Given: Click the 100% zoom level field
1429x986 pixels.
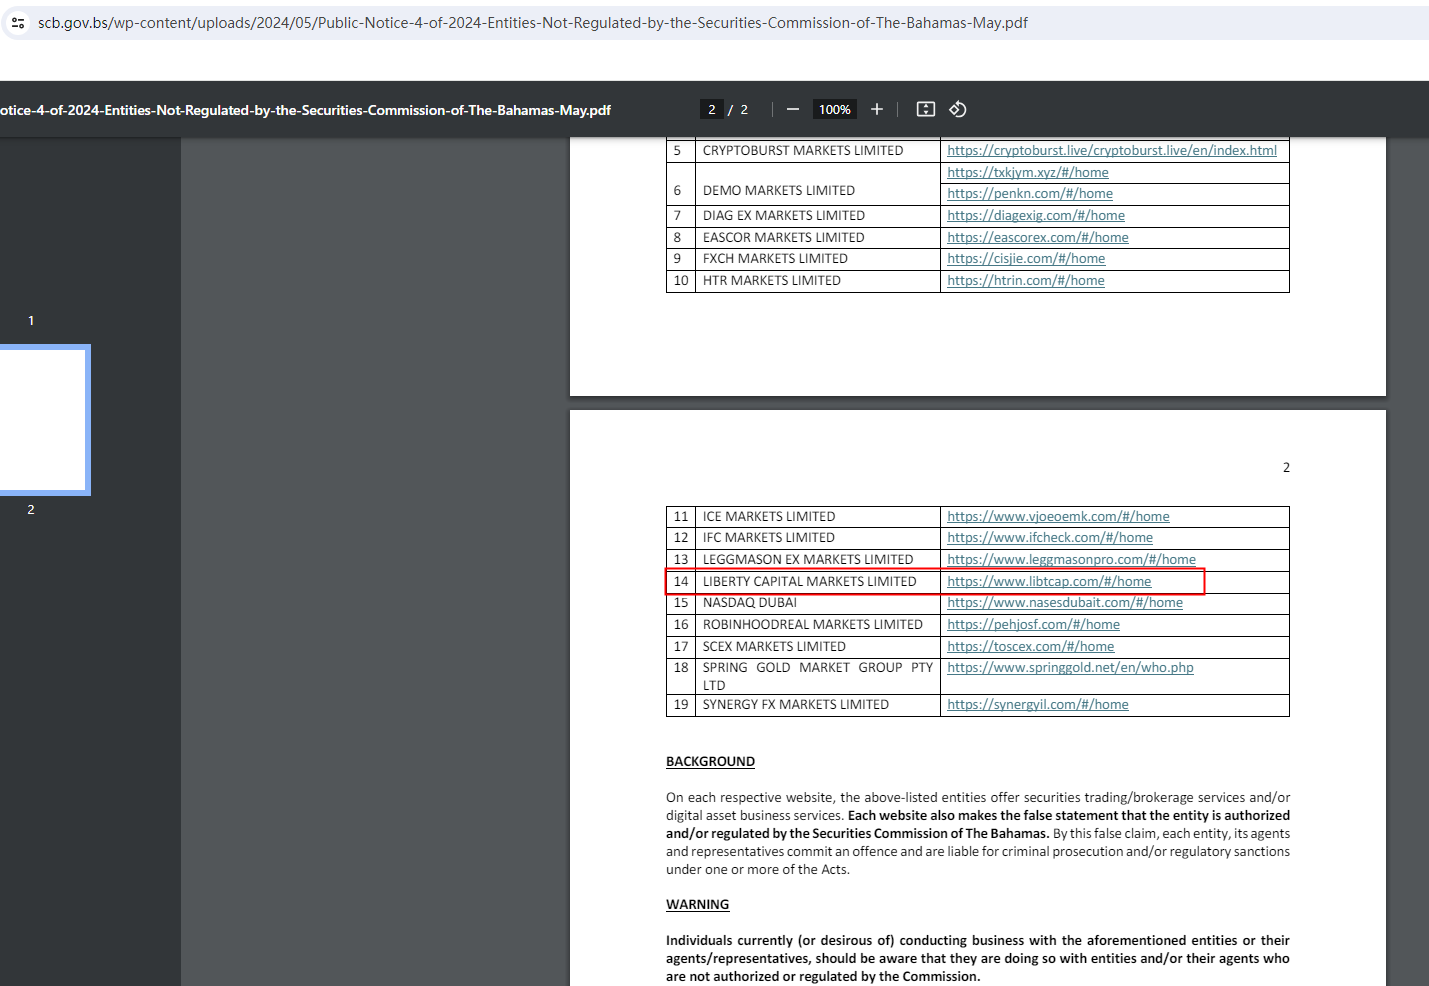Looking at the screenshot, I should [x=834, y=110].
